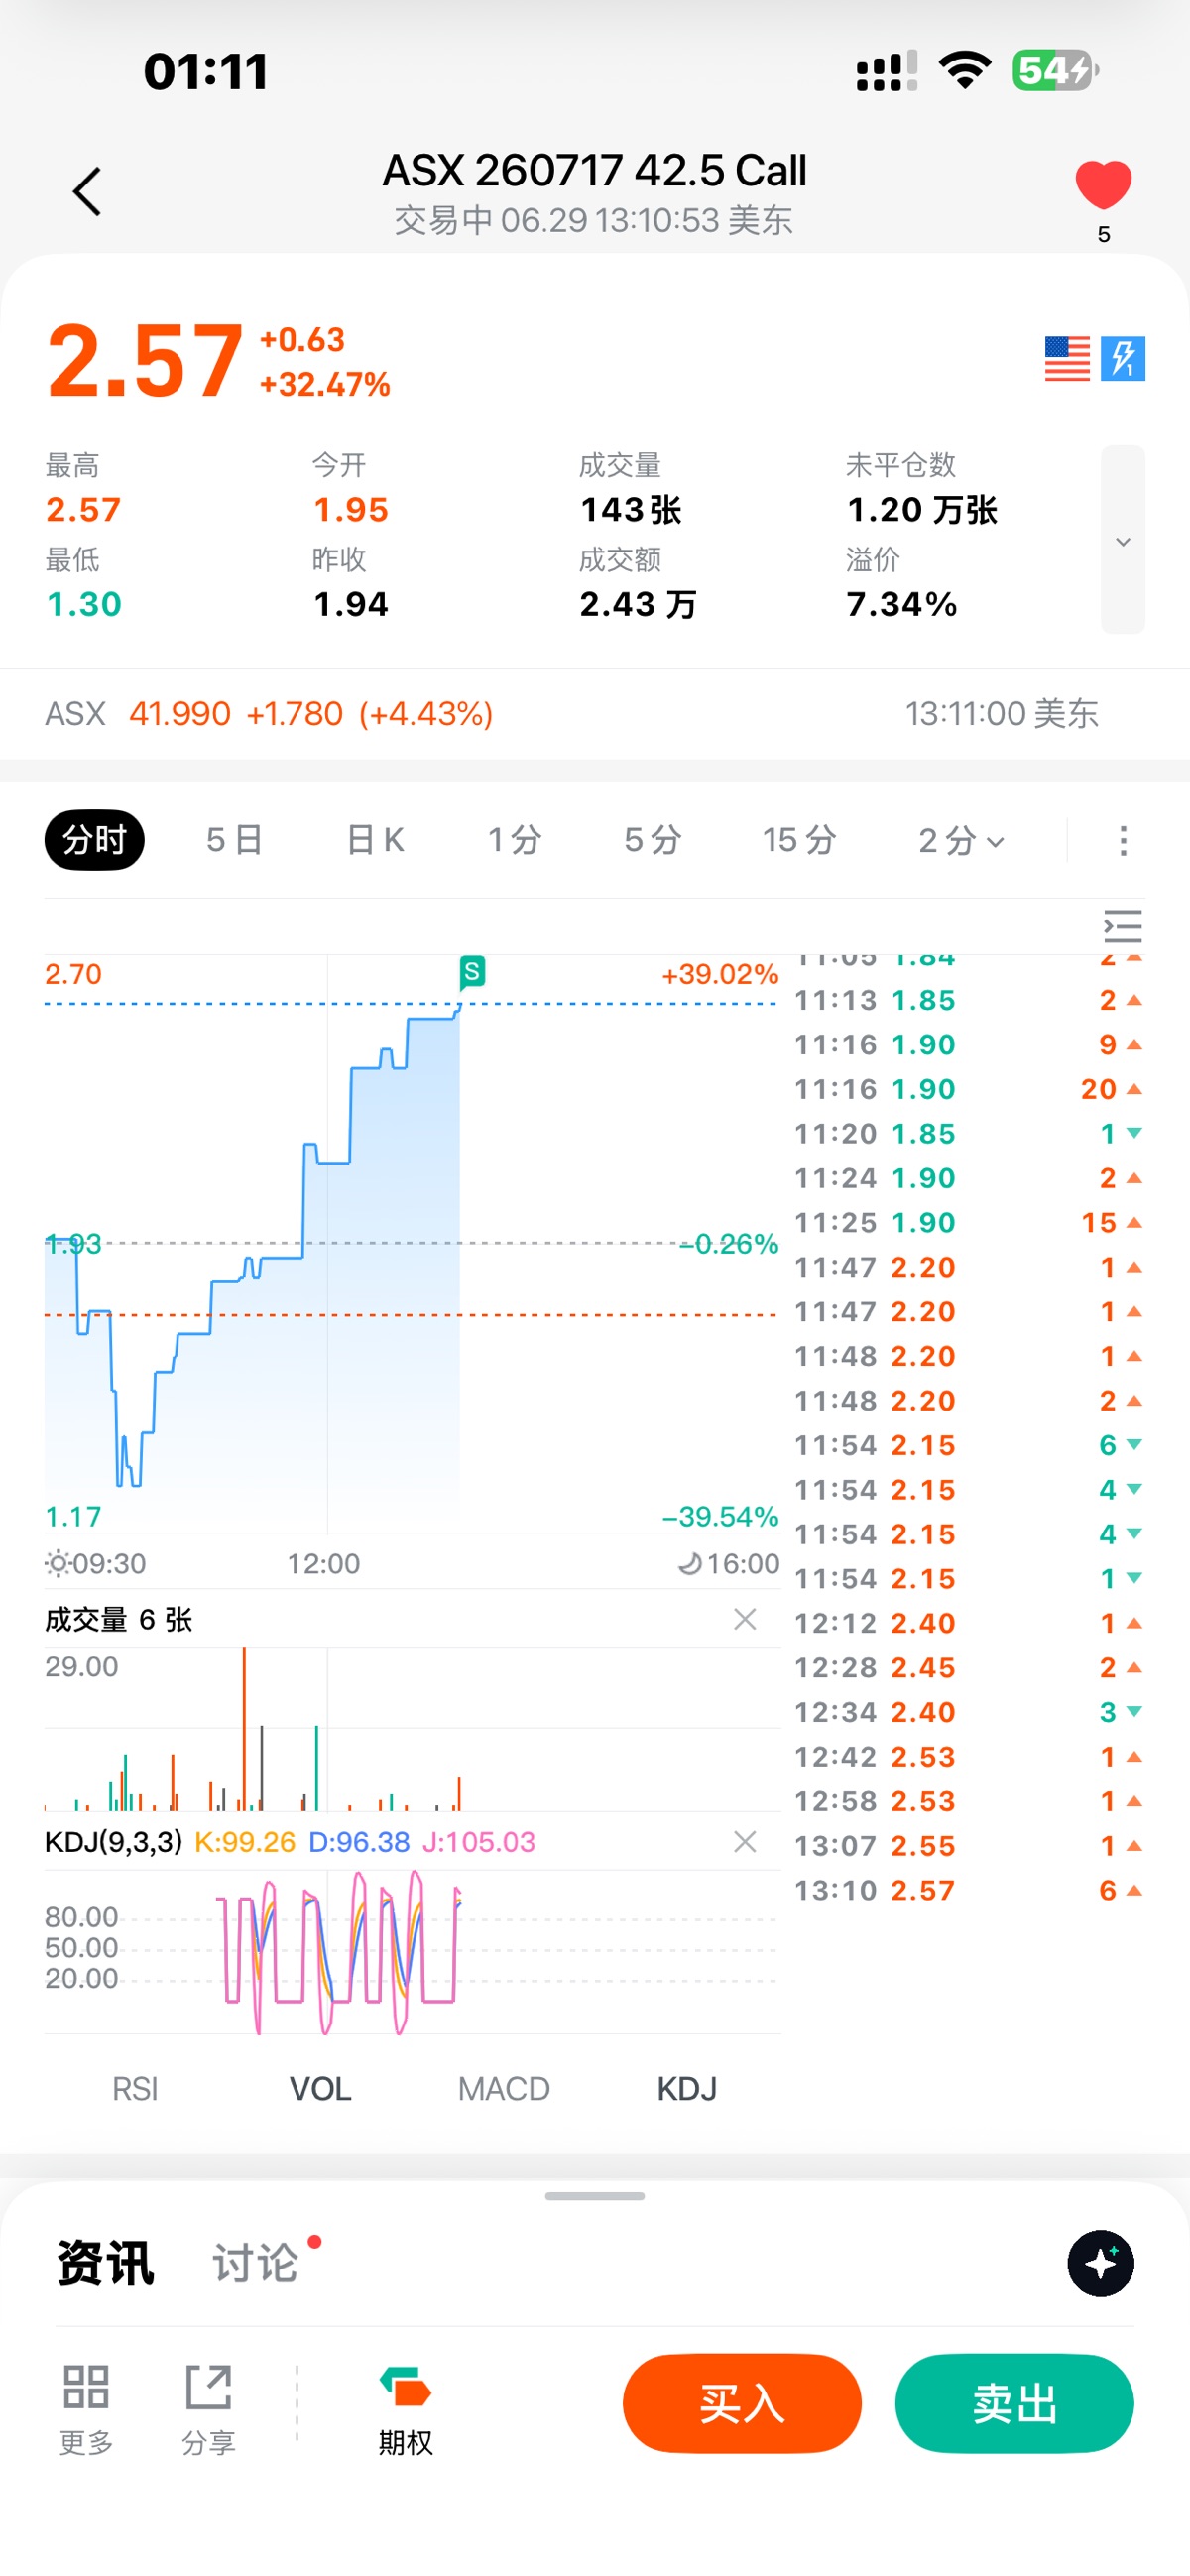Close the KDJ indicator panel
This screenshot has height=2576, width=1190.
click(x=745, y=1841)
